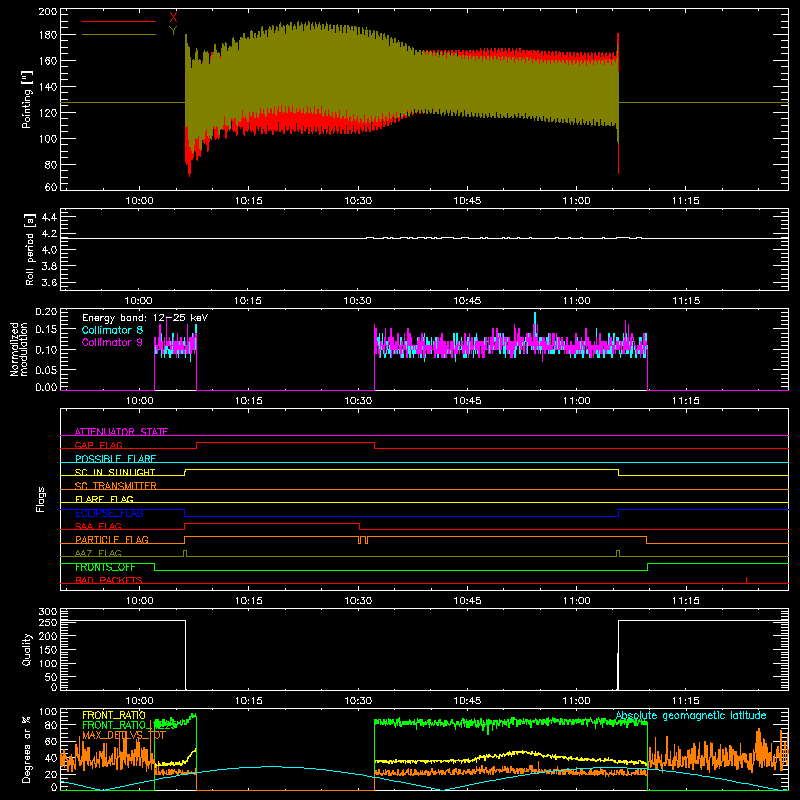This screenshot has width=800, height=800.
Task: Select the Pointing axis title
Action: pos(27,100)
